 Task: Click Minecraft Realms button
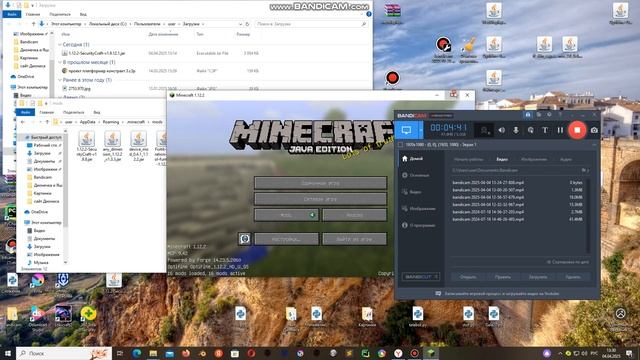click(x=354, y=215)
